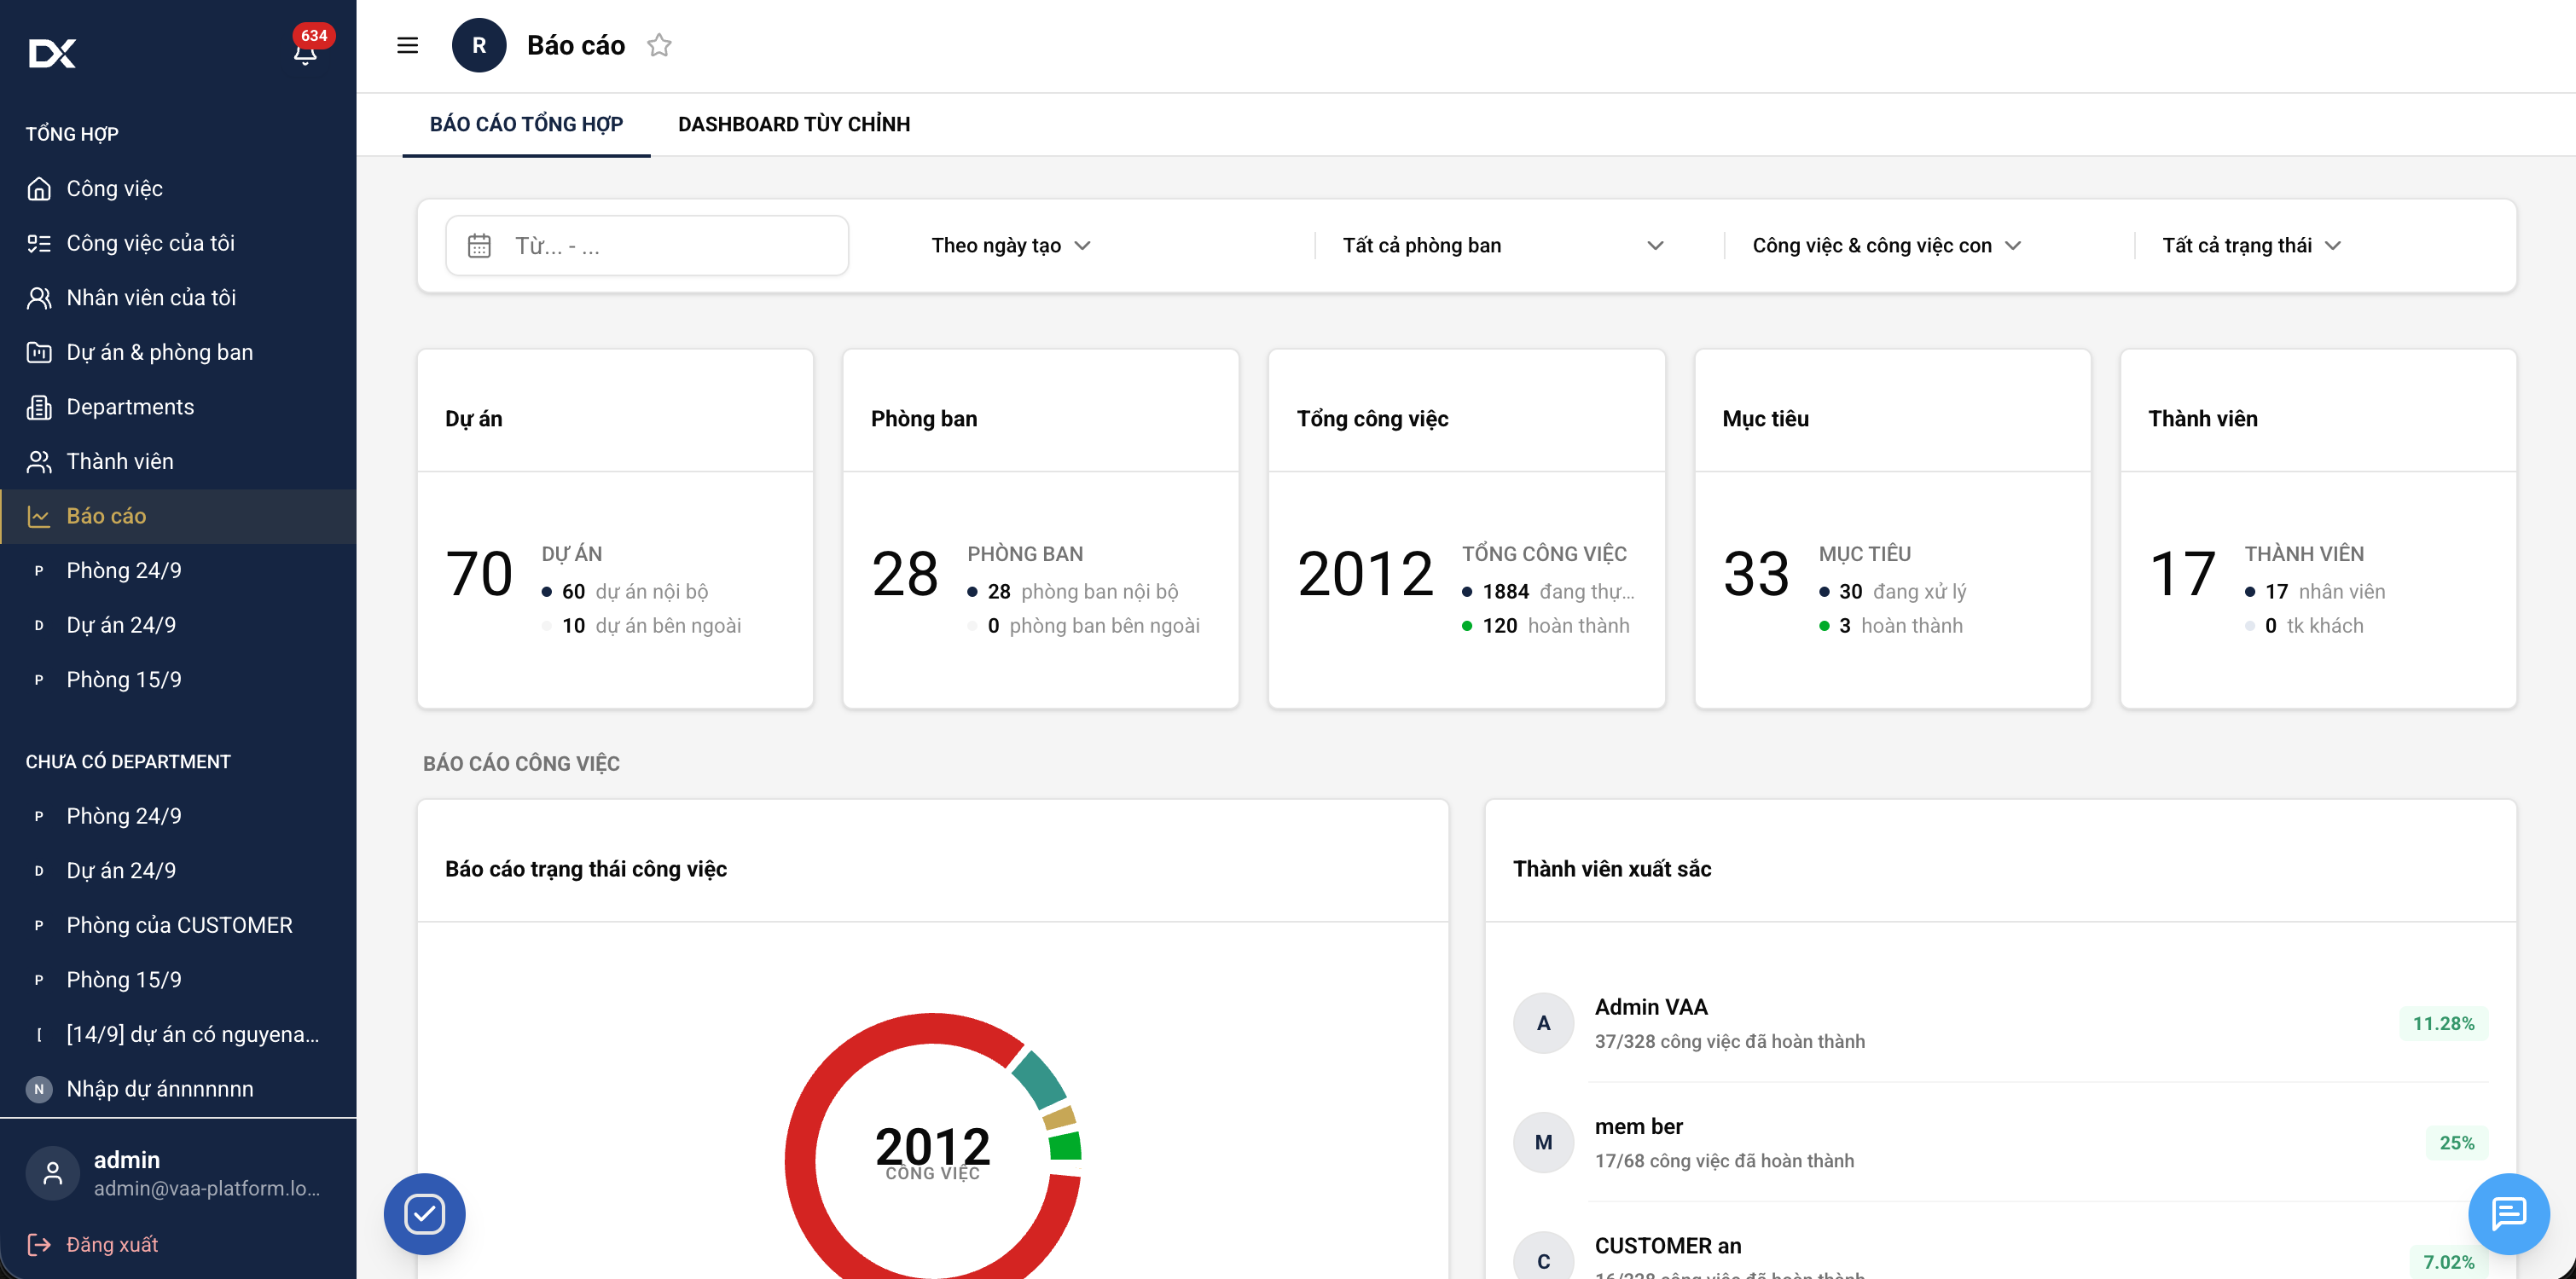Viewport: 2576px width, 1279px height.
Task: Open Phòng 24/9 under TỔNG HỢP
Action: click(178, 570)
